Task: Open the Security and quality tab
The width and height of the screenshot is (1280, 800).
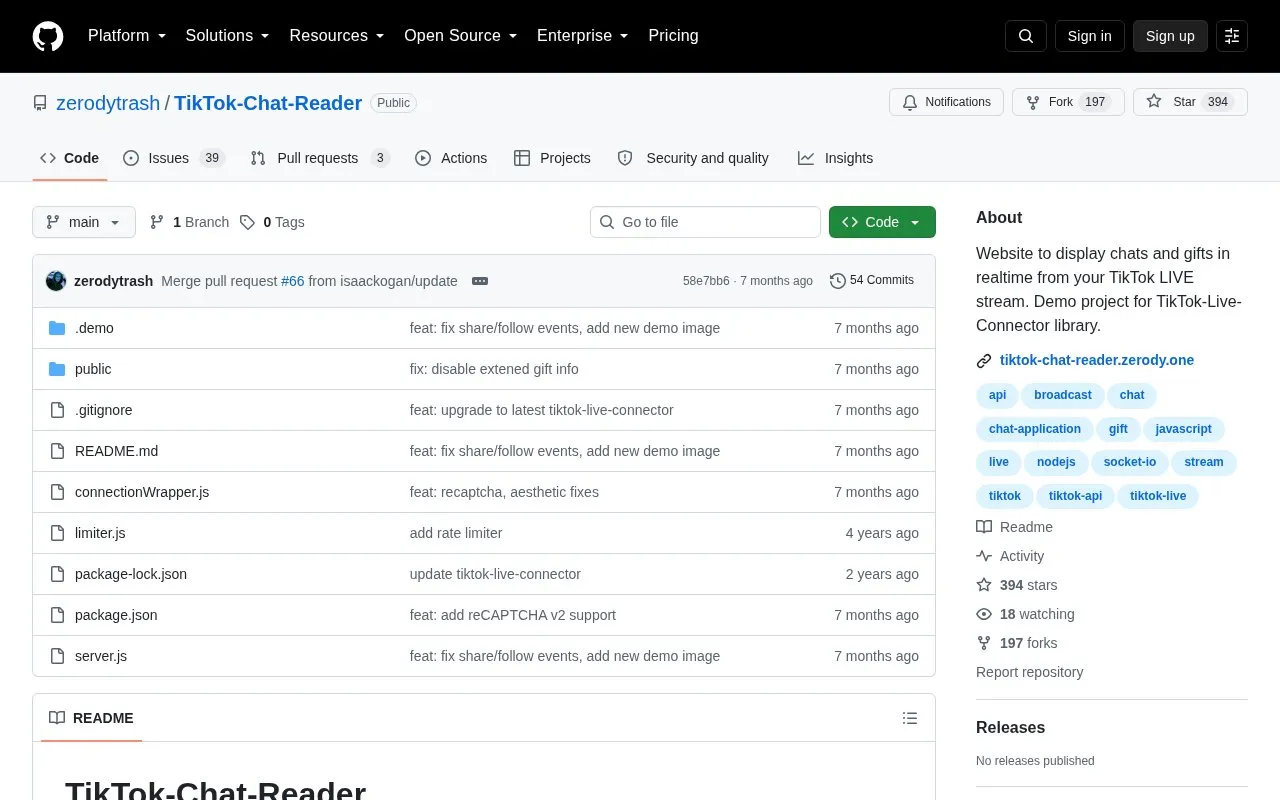Action: [693, 158]
